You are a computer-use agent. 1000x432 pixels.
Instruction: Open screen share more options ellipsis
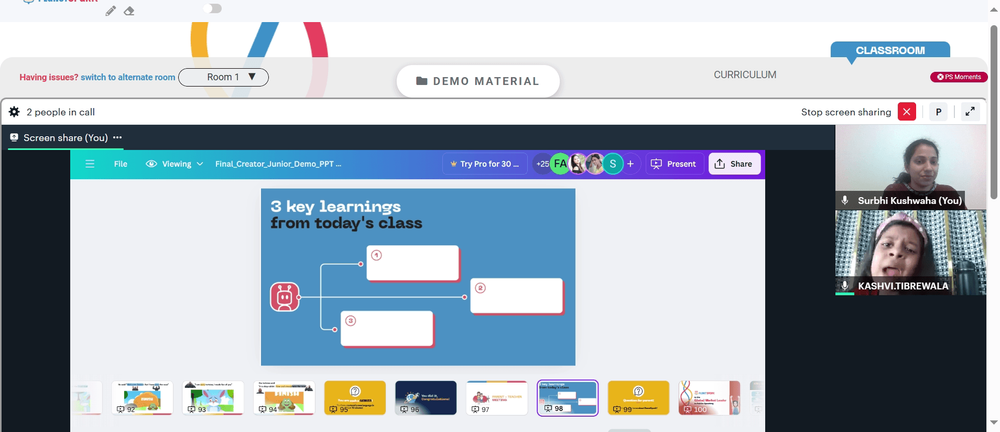coord(117,138)
